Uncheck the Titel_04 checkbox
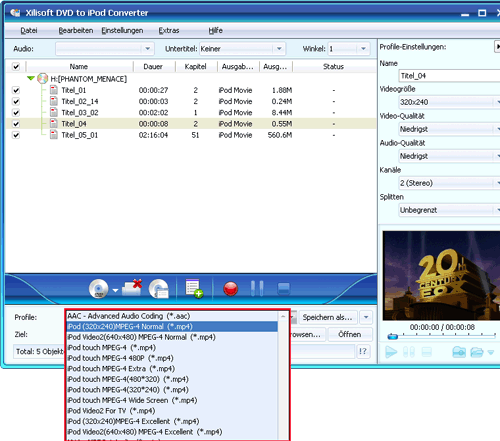The image size is (500, 441). tap(16, 124)
